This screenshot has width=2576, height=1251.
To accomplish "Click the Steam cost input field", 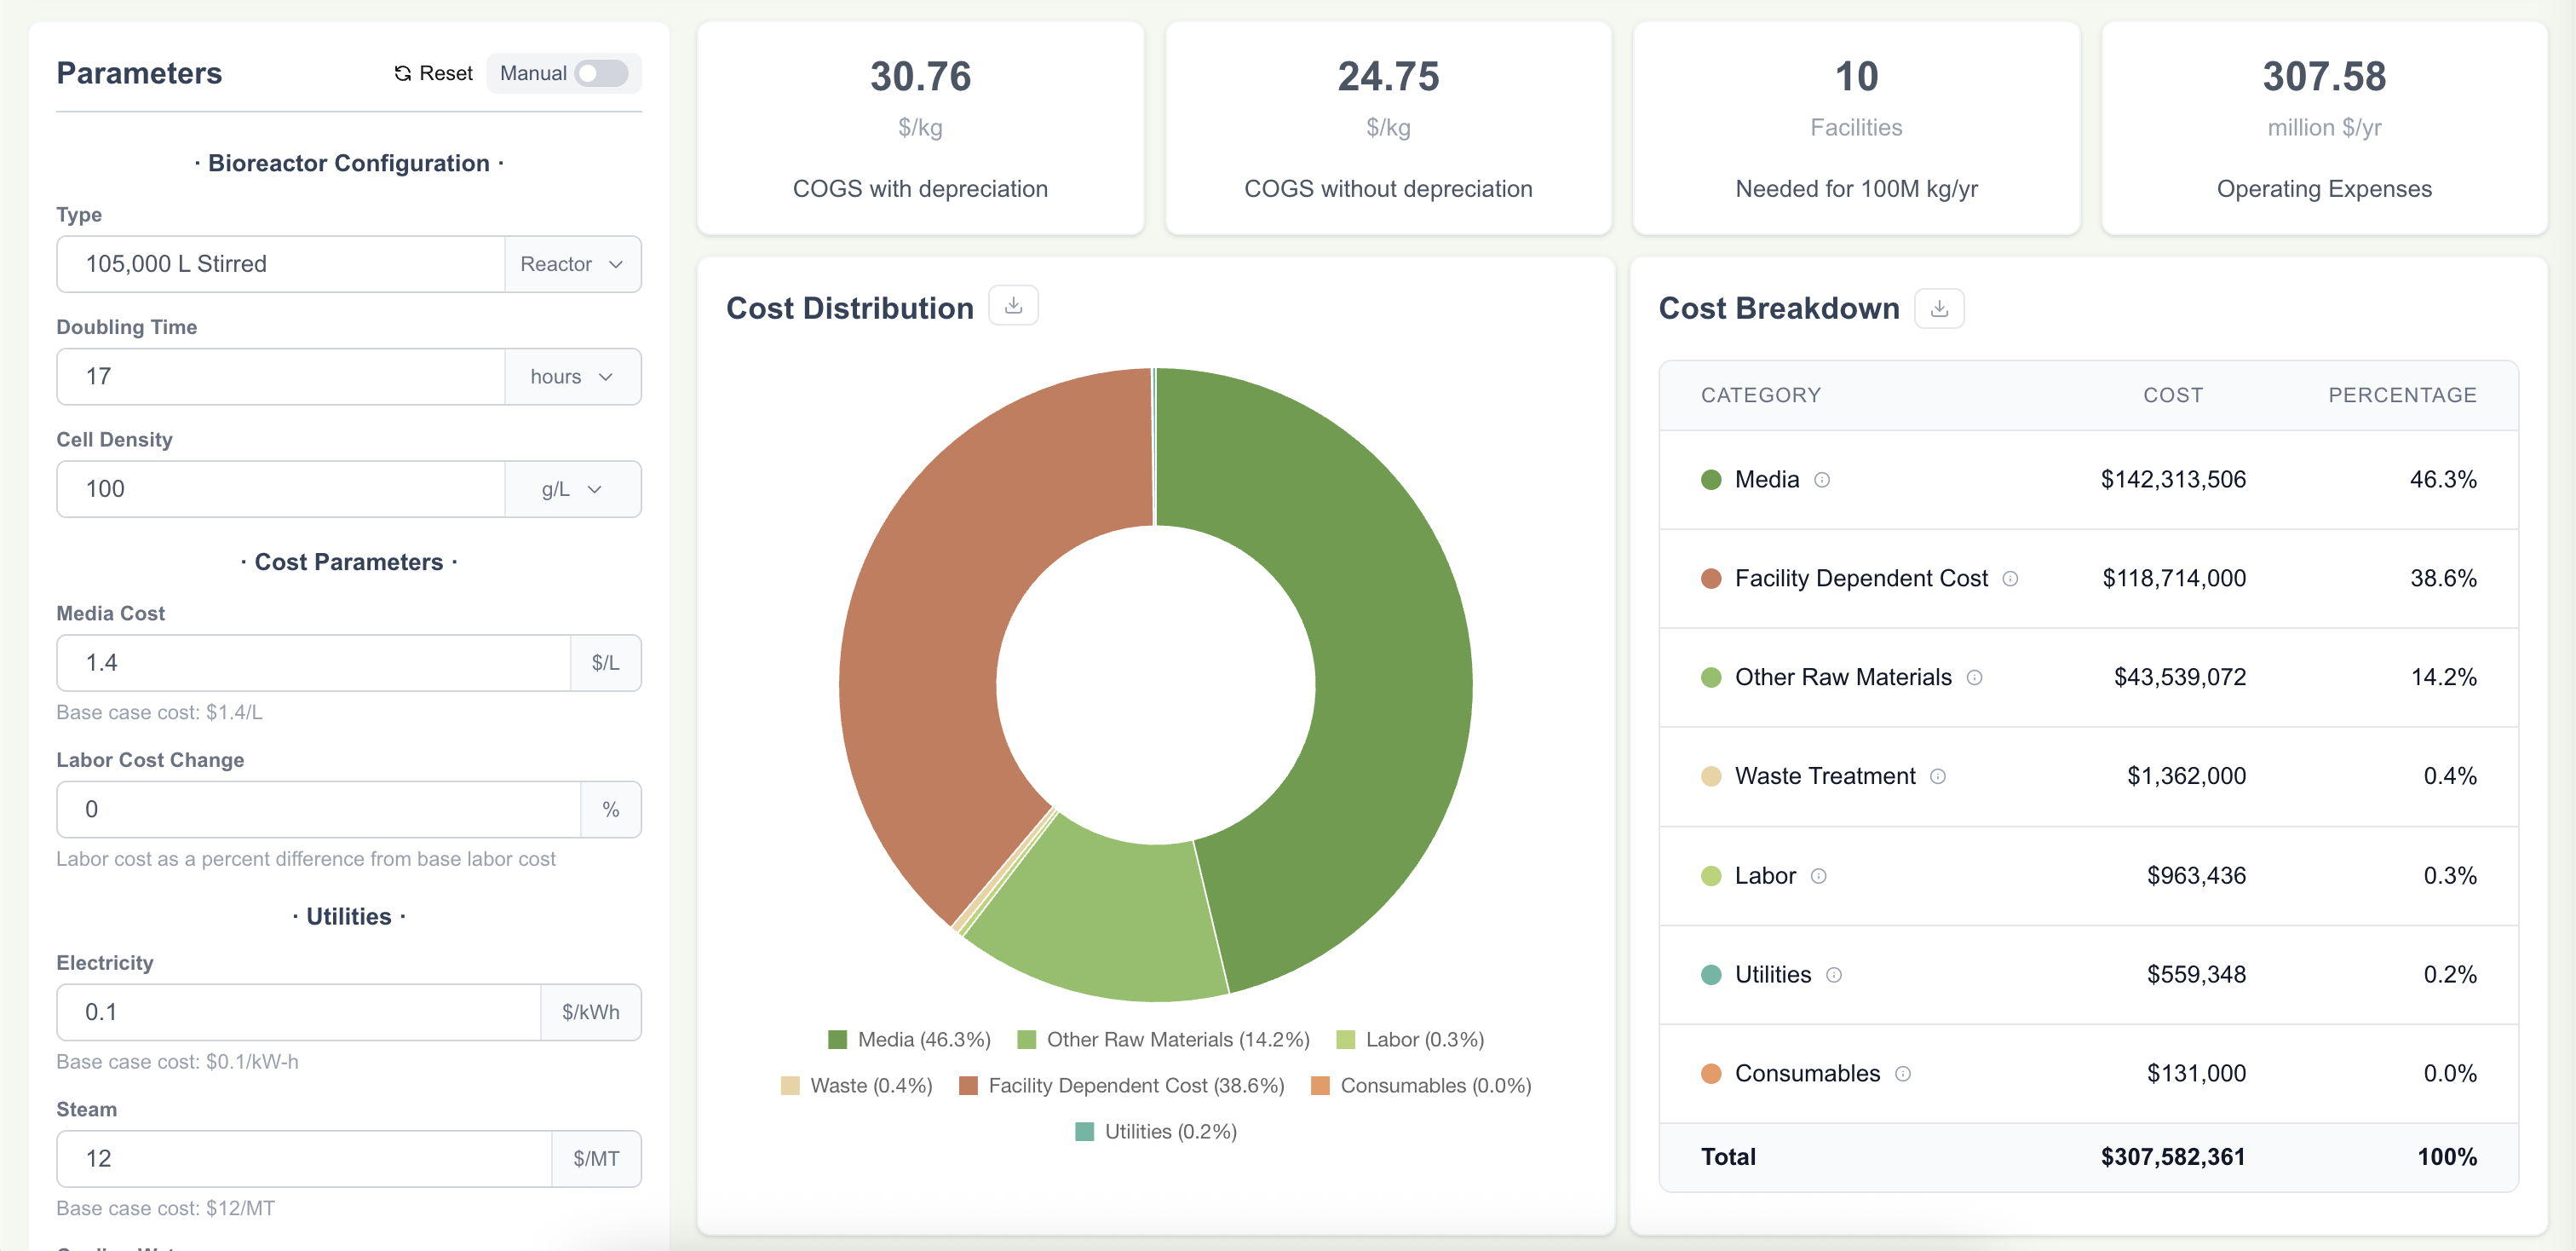I will [x=304, y=1159].
